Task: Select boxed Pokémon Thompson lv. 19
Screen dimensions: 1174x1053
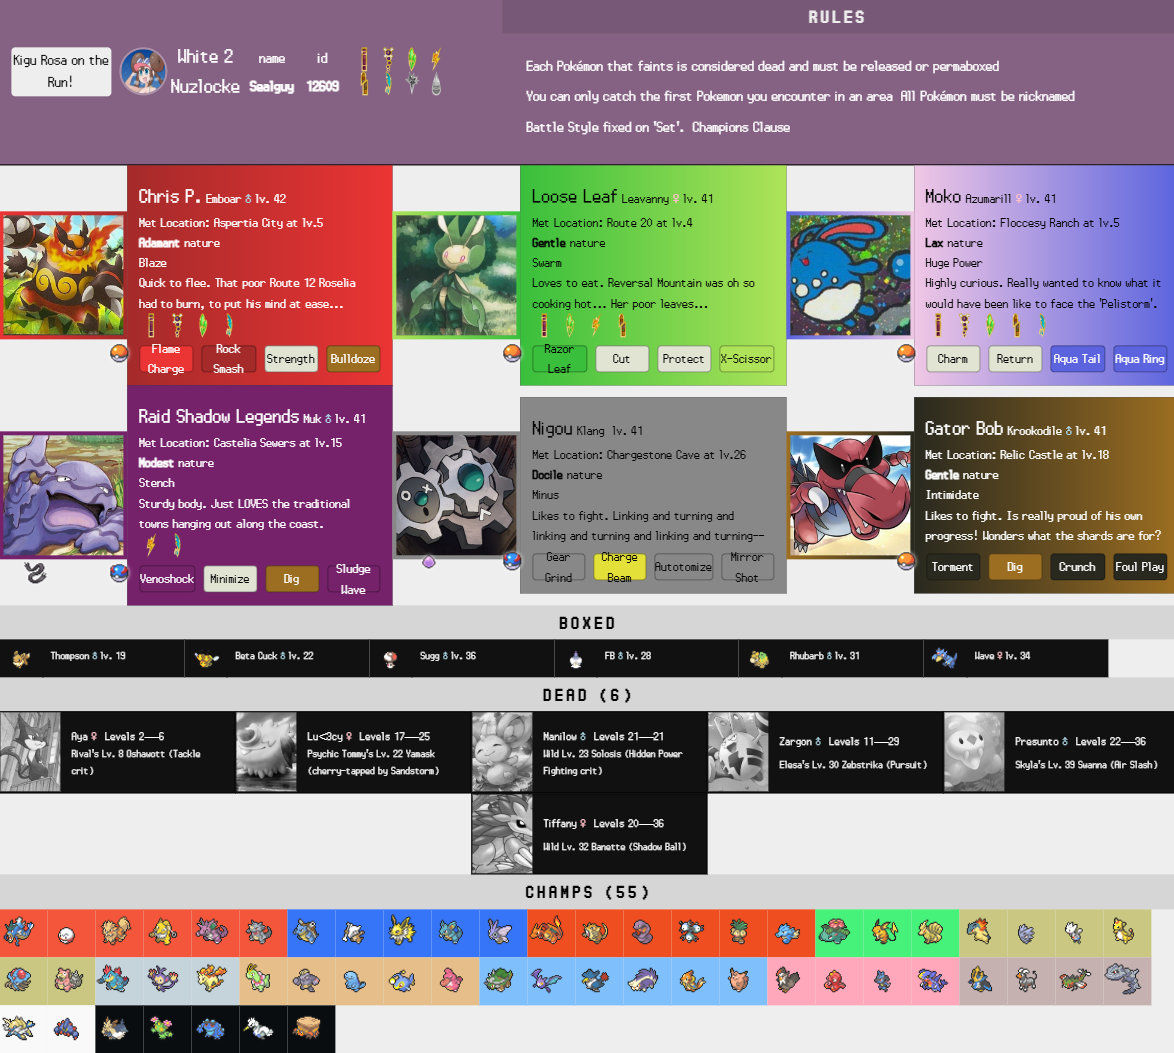Action: pyautogui.click(x=92, y=658)
